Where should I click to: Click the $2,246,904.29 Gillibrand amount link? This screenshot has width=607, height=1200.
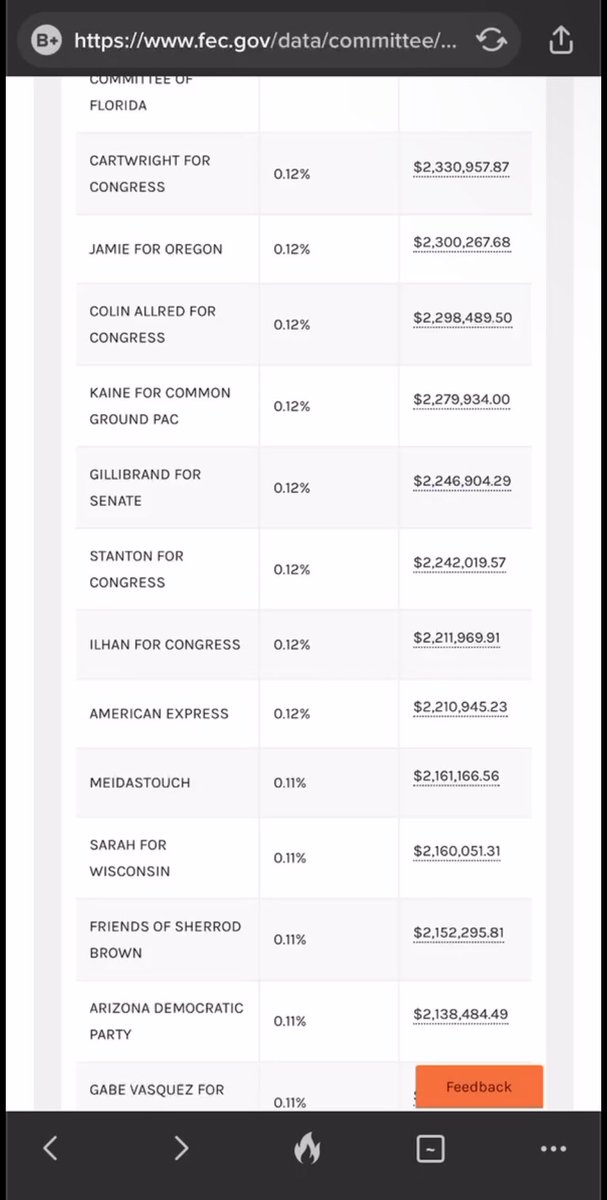[462, 481]
